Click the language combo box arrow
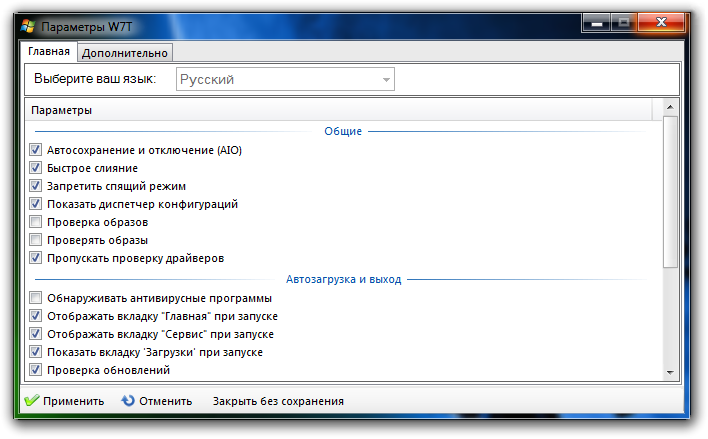The height and width of the screenshot is (439, 708). [x=385, y=79]
